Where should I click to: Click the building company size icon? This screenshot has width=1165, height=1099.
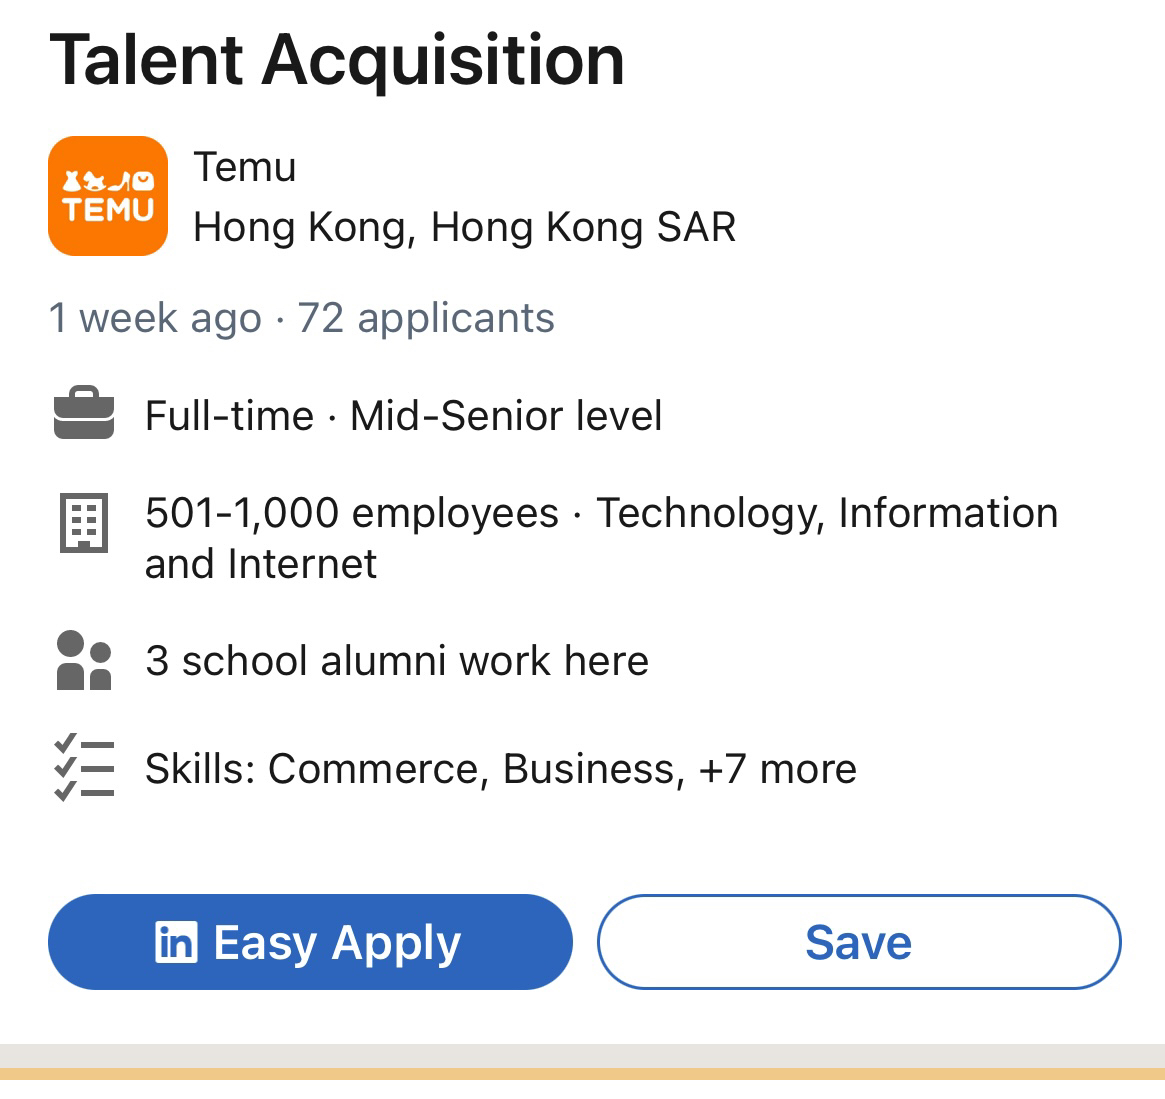84,524
